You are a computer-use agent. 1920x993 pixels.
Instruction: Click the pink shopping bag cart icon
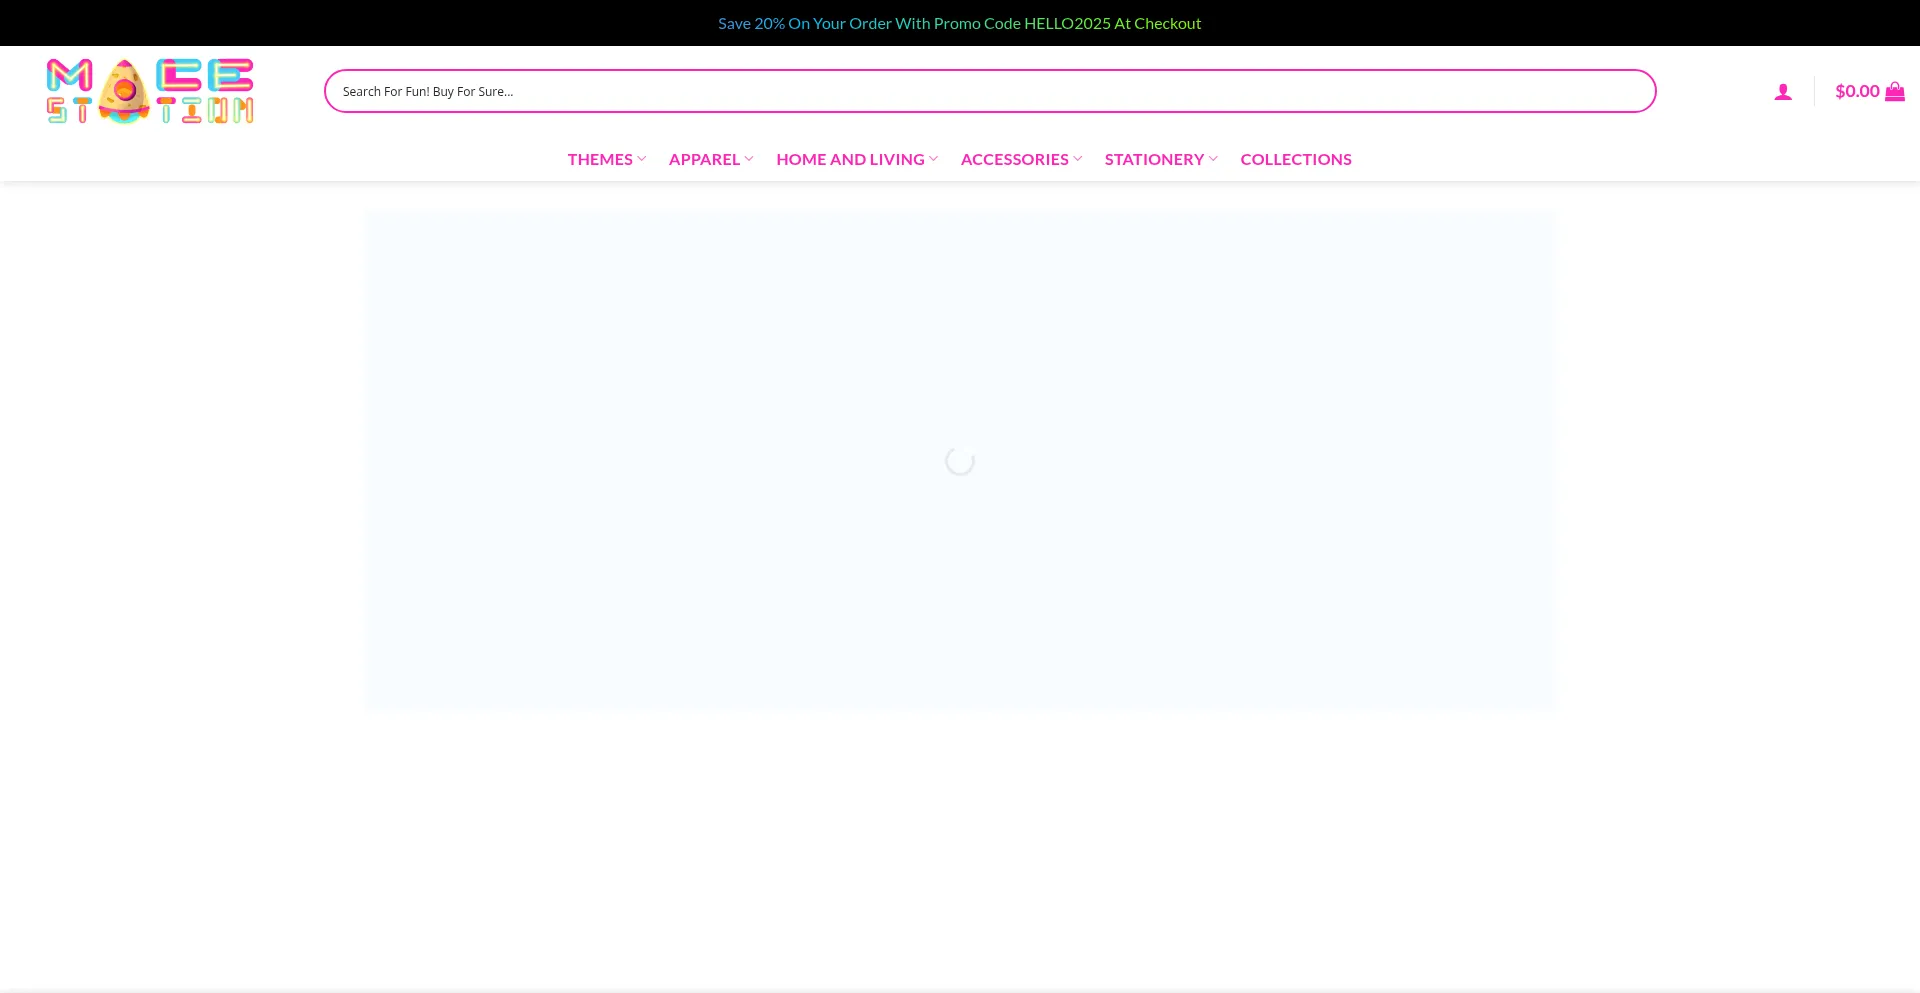(x=1895, y=92)
